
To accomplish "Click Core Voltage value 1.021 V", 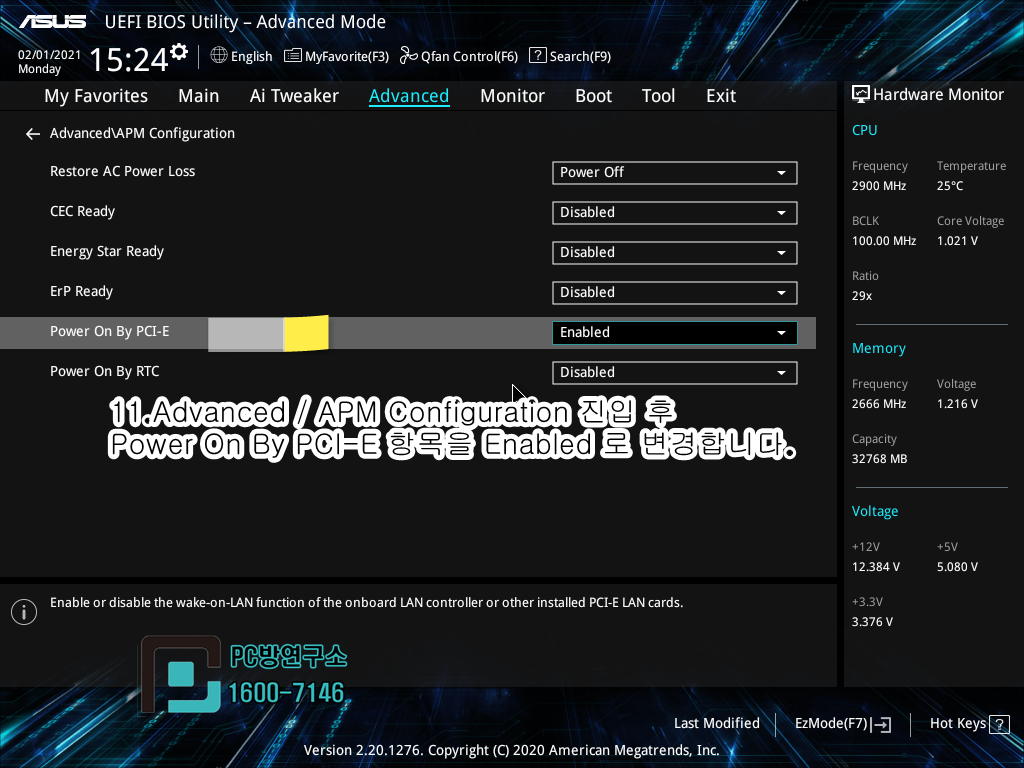I will (957, 241).
